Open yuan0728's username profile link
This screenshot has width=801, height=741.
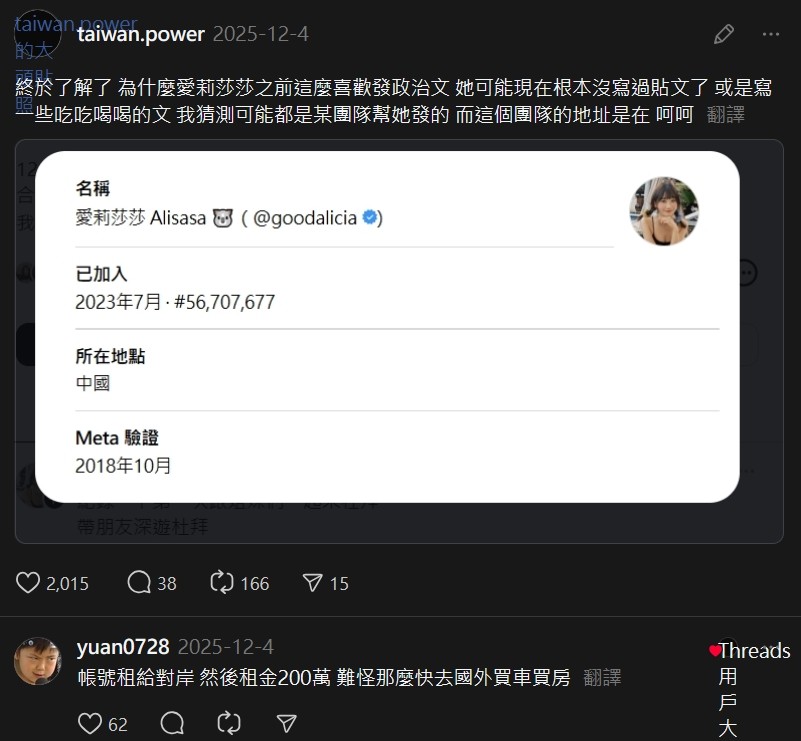tap(123, 647)
